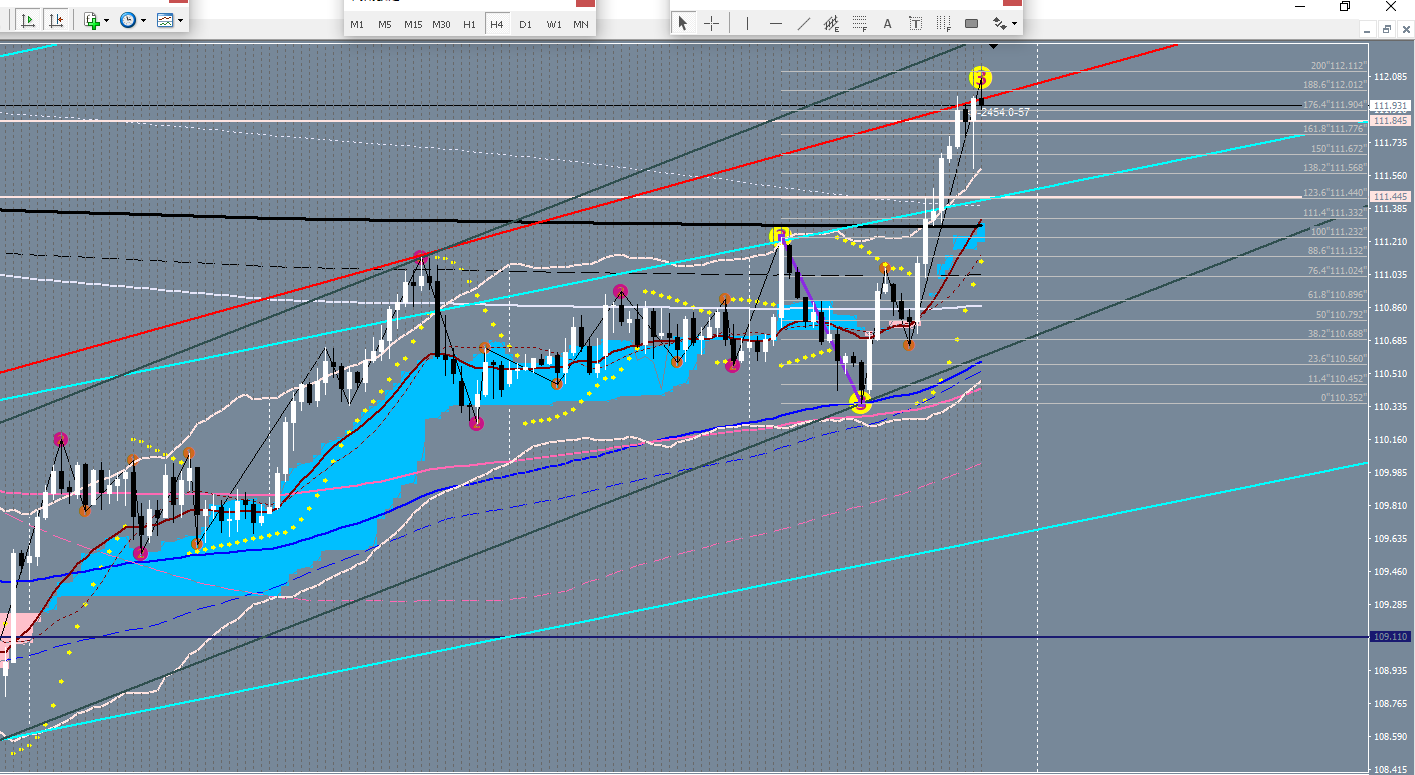Switch to the H4 timeframe
The image size is (1415, 775).
click(x=496, y=24)
